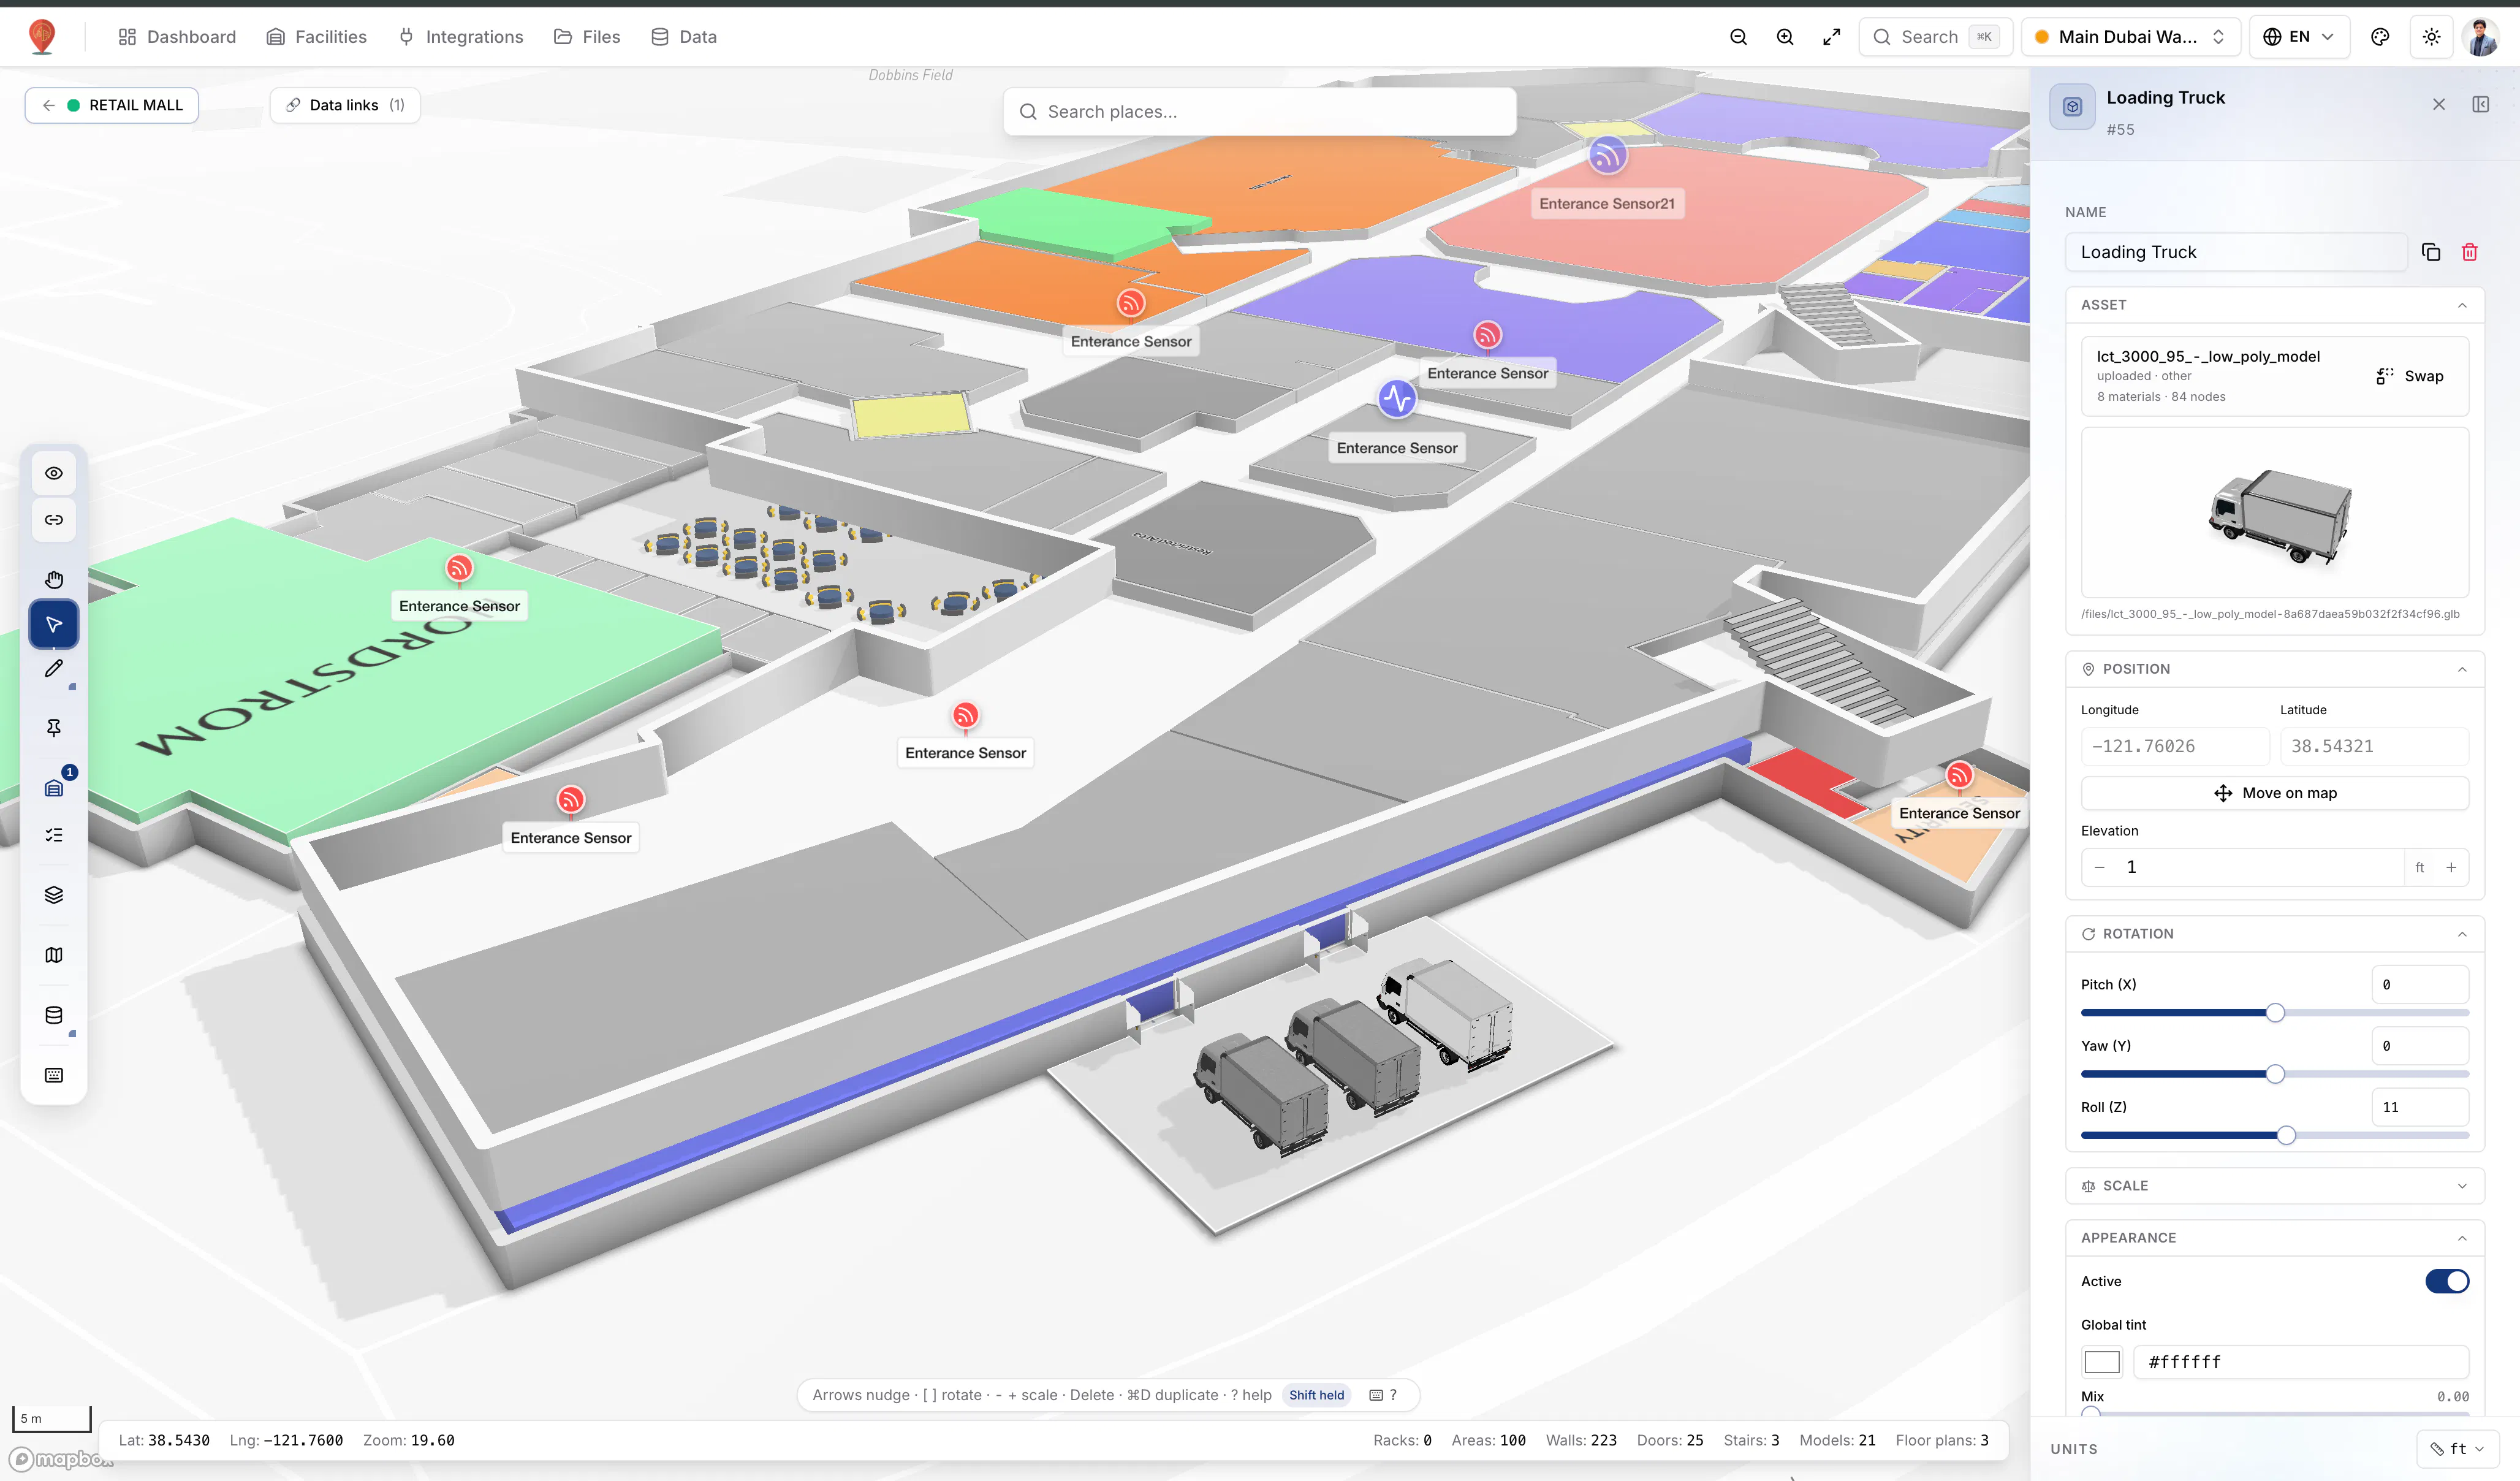The image size is (2520, 1481).
Task: Open the Global tint color swatch
Action: pos(2101,1362)
